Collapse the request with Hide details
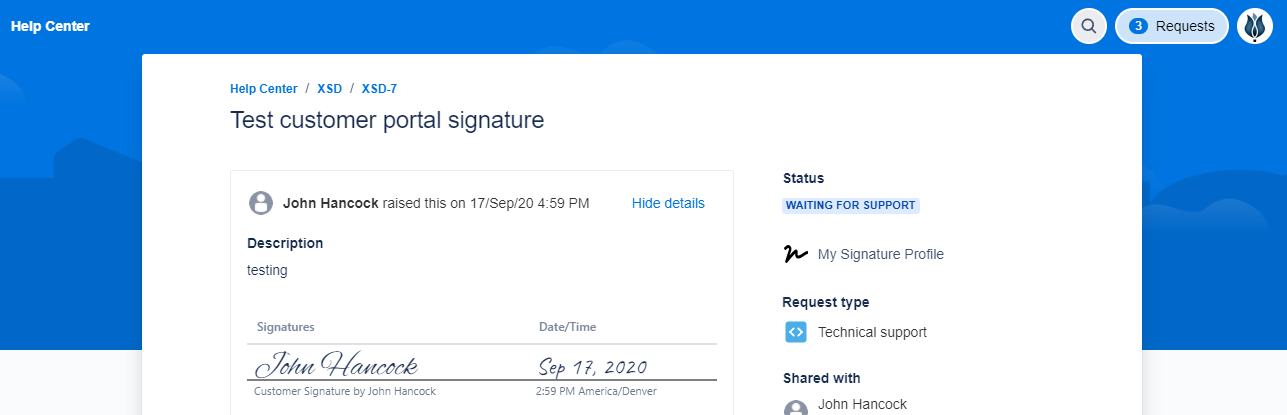This screenshot has width=1287, height=415. click(668, 203)
